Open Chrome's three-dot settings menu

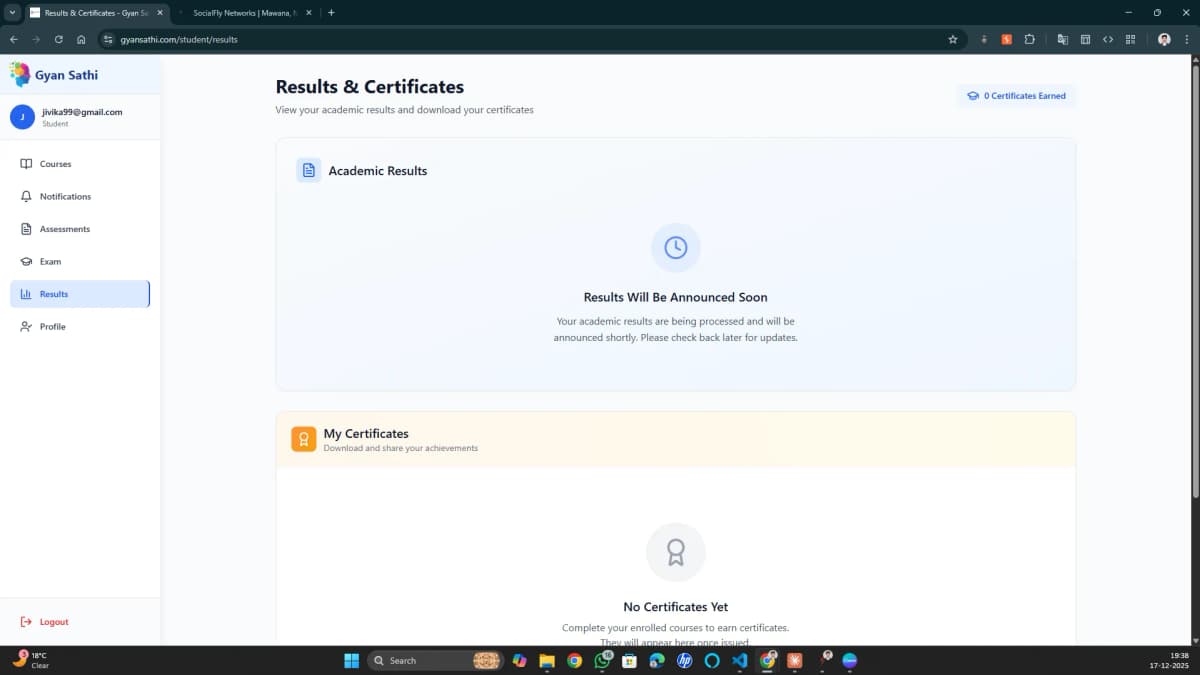(1190, 39)
